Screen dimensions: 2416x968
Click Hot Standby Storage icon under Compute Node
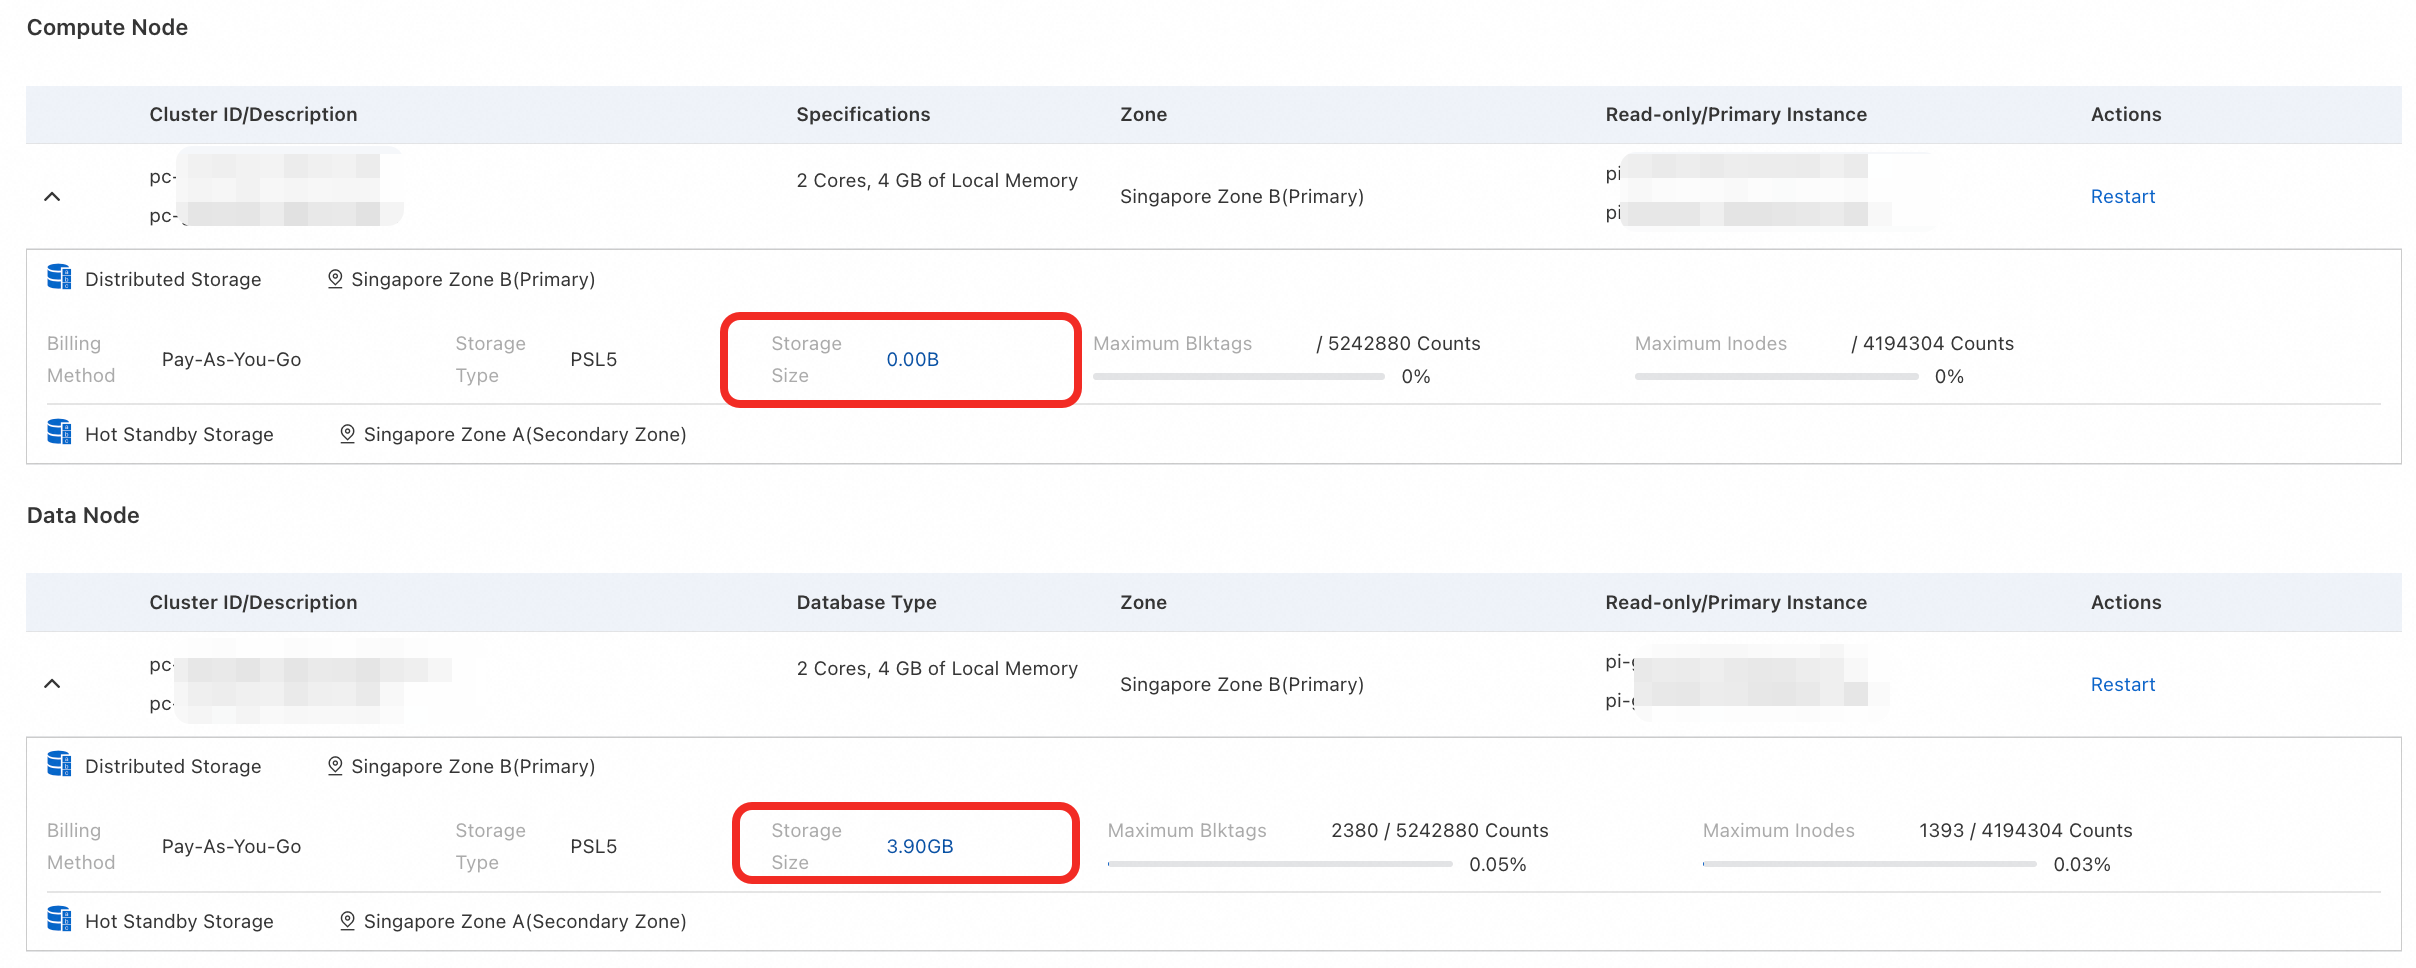59,432
